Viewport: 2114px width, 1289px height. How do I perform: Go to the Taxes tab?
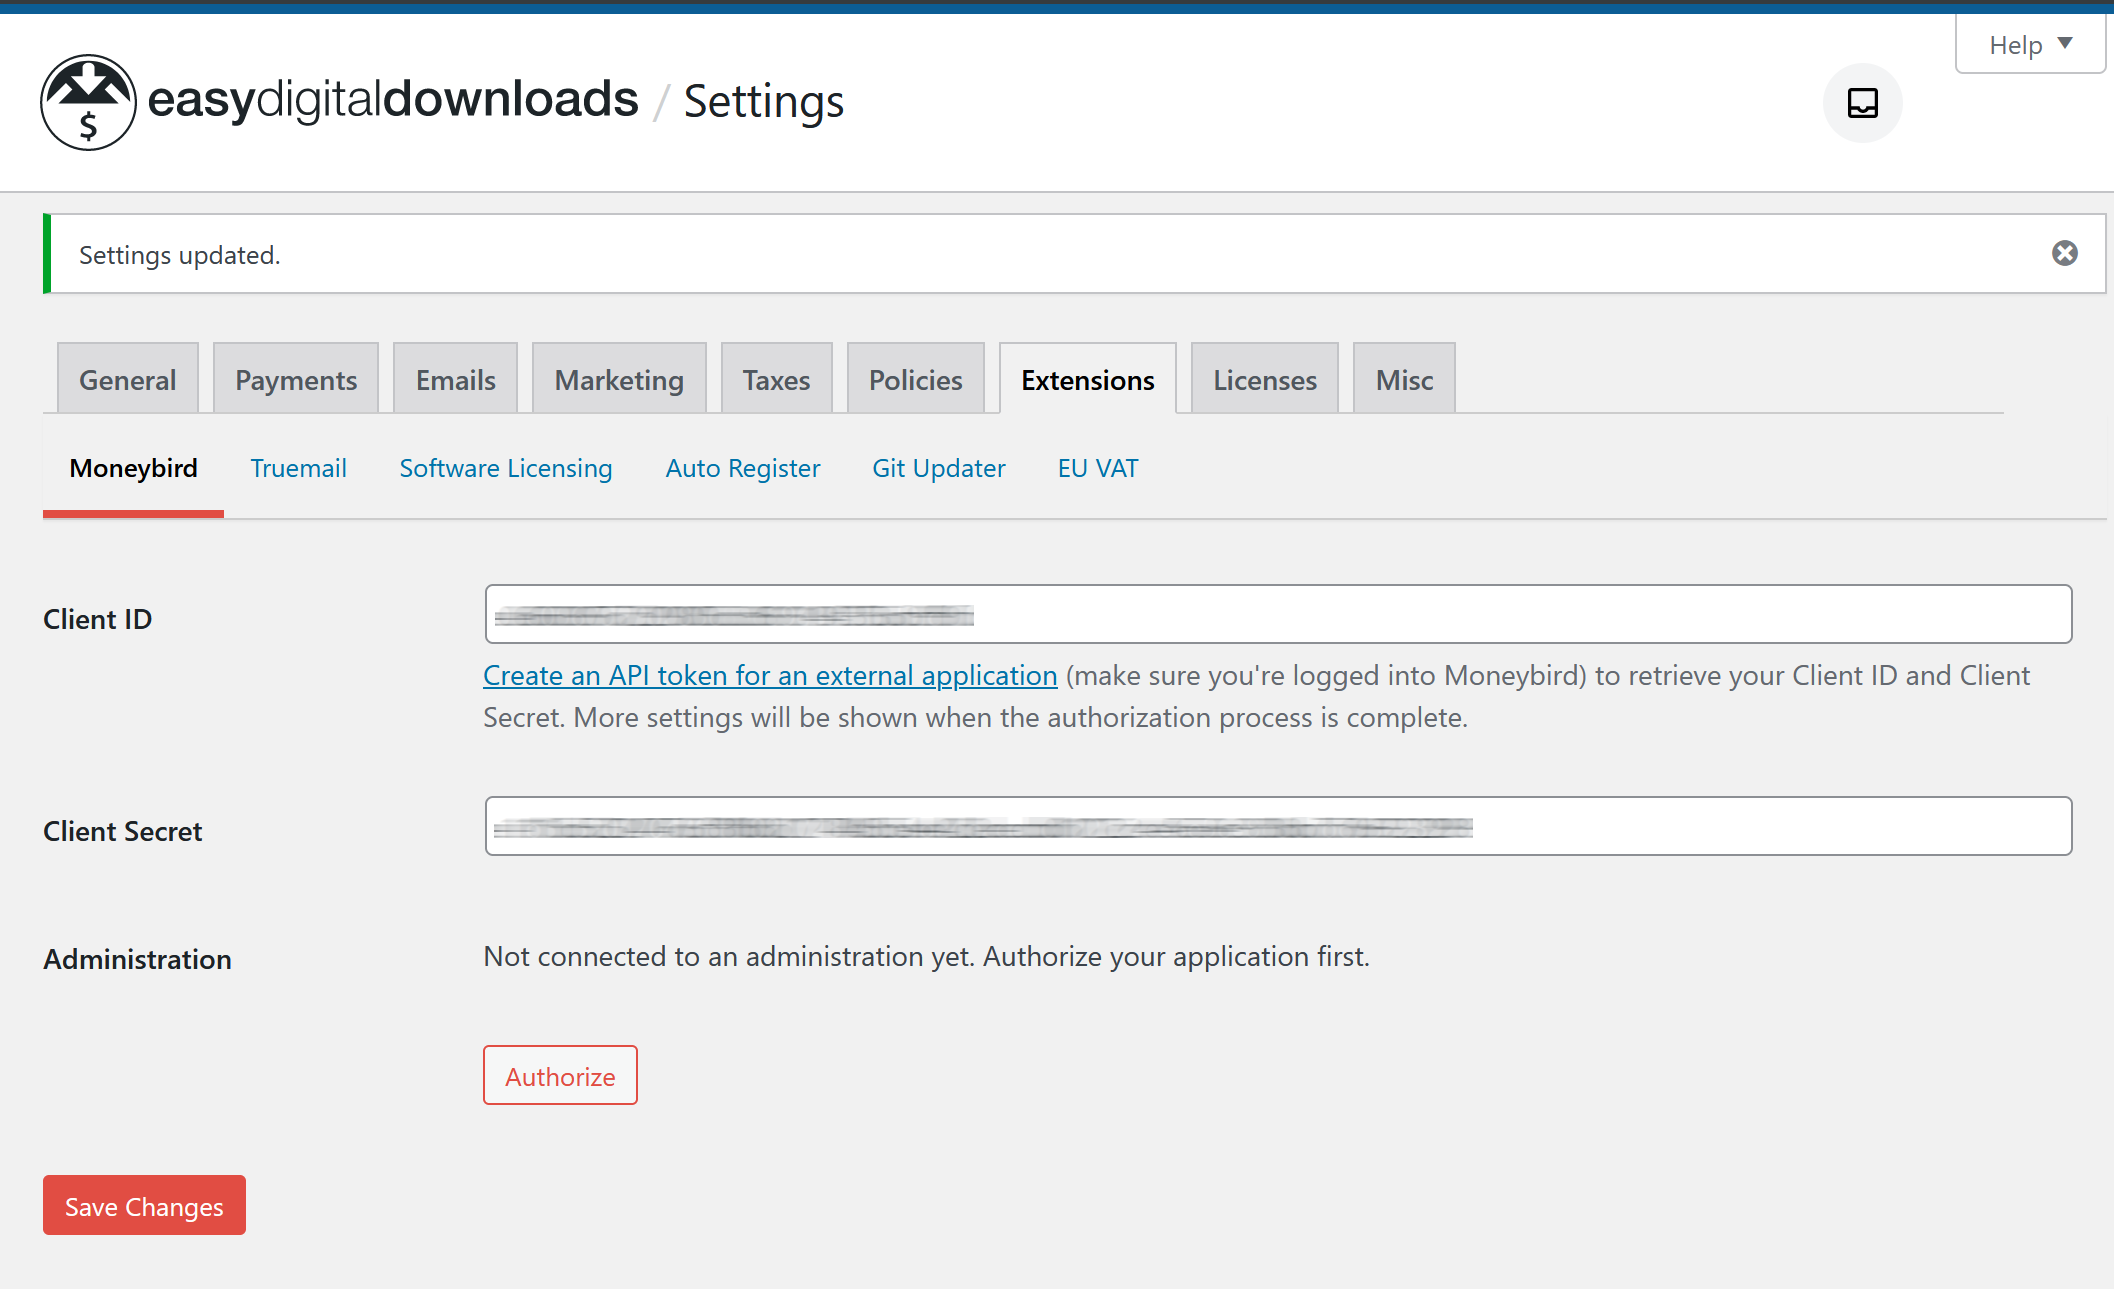(776, 379)
